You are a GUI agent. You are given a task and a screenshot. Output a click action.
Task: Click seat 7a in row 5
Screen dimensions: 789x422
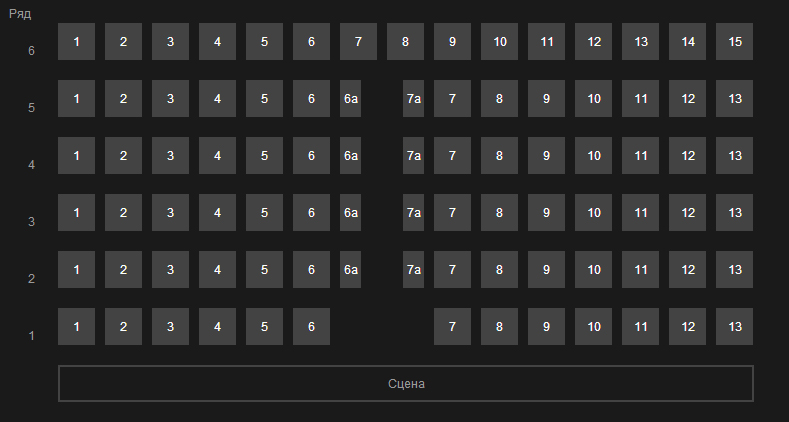413,99
